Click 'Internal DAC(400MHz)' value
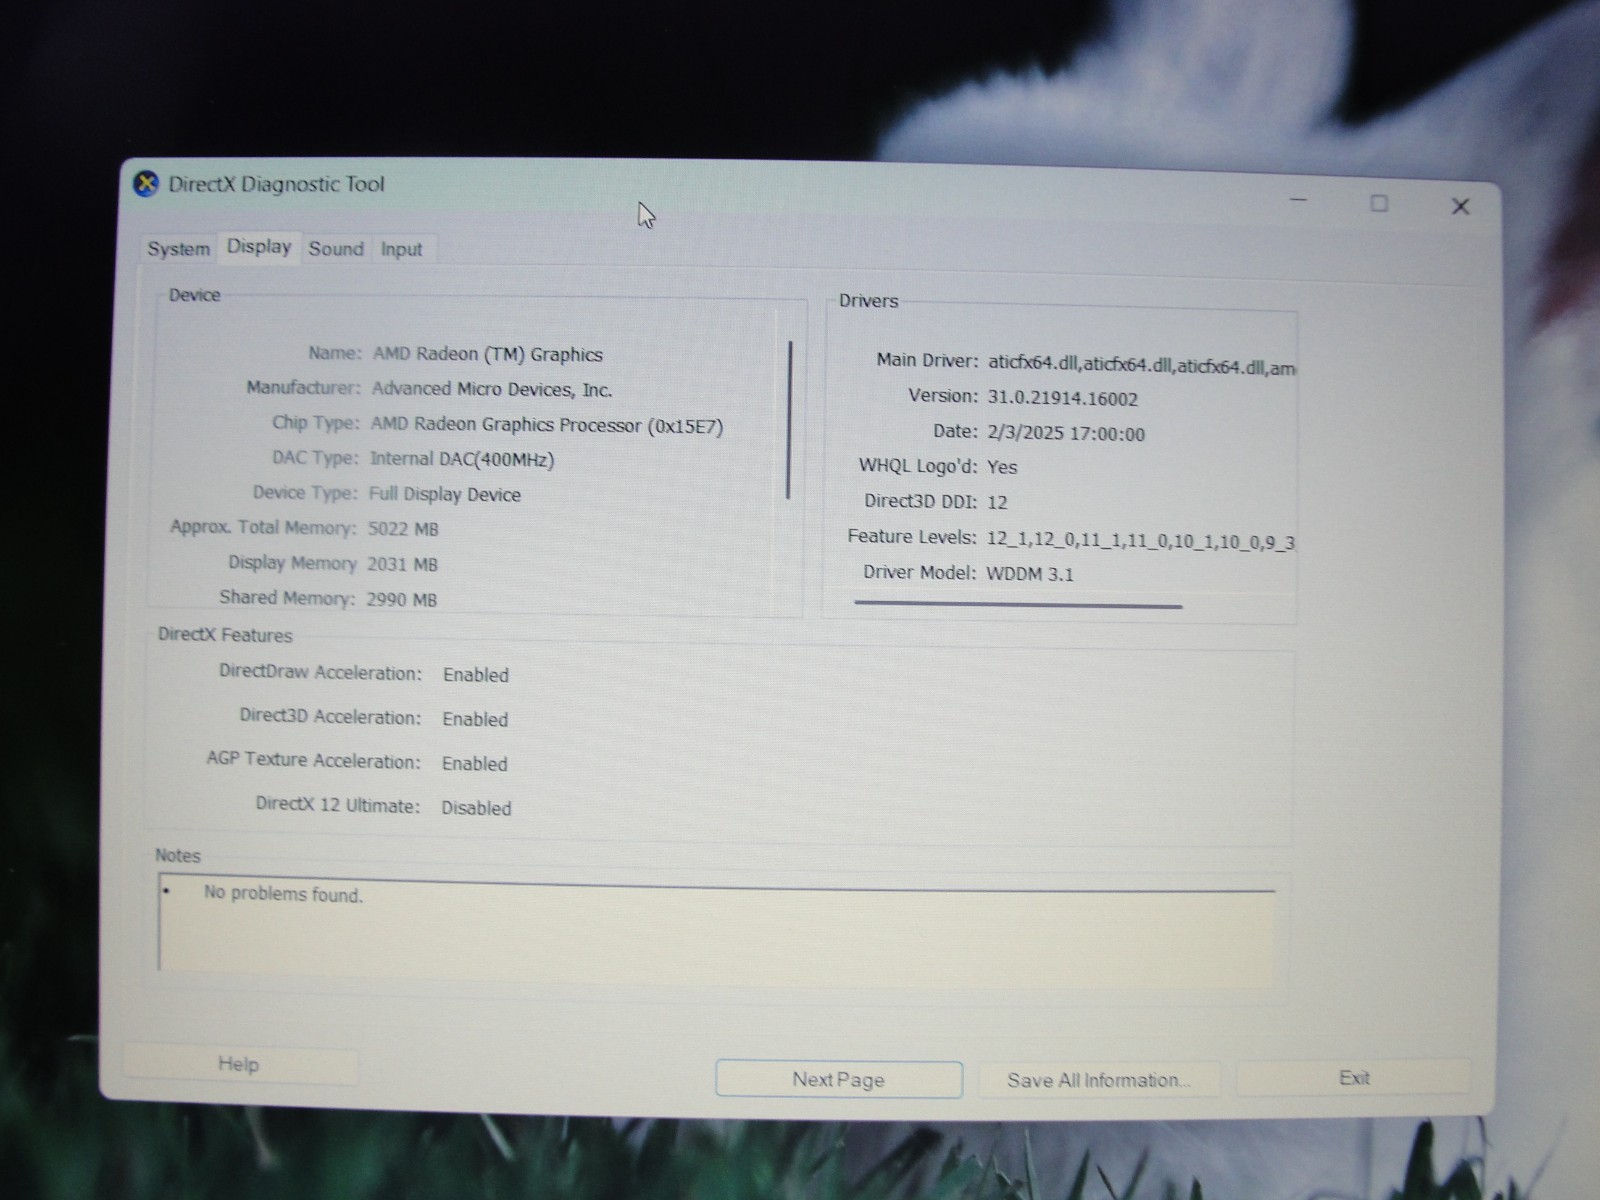 point(462,459)
